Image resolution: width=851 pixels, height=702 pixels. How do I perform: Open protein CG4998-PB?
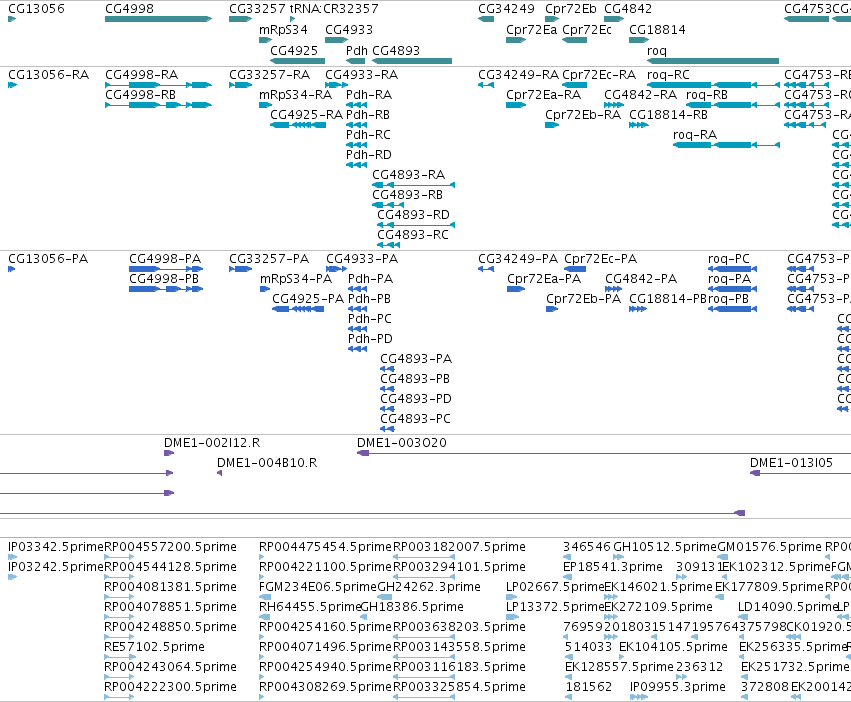164,279
